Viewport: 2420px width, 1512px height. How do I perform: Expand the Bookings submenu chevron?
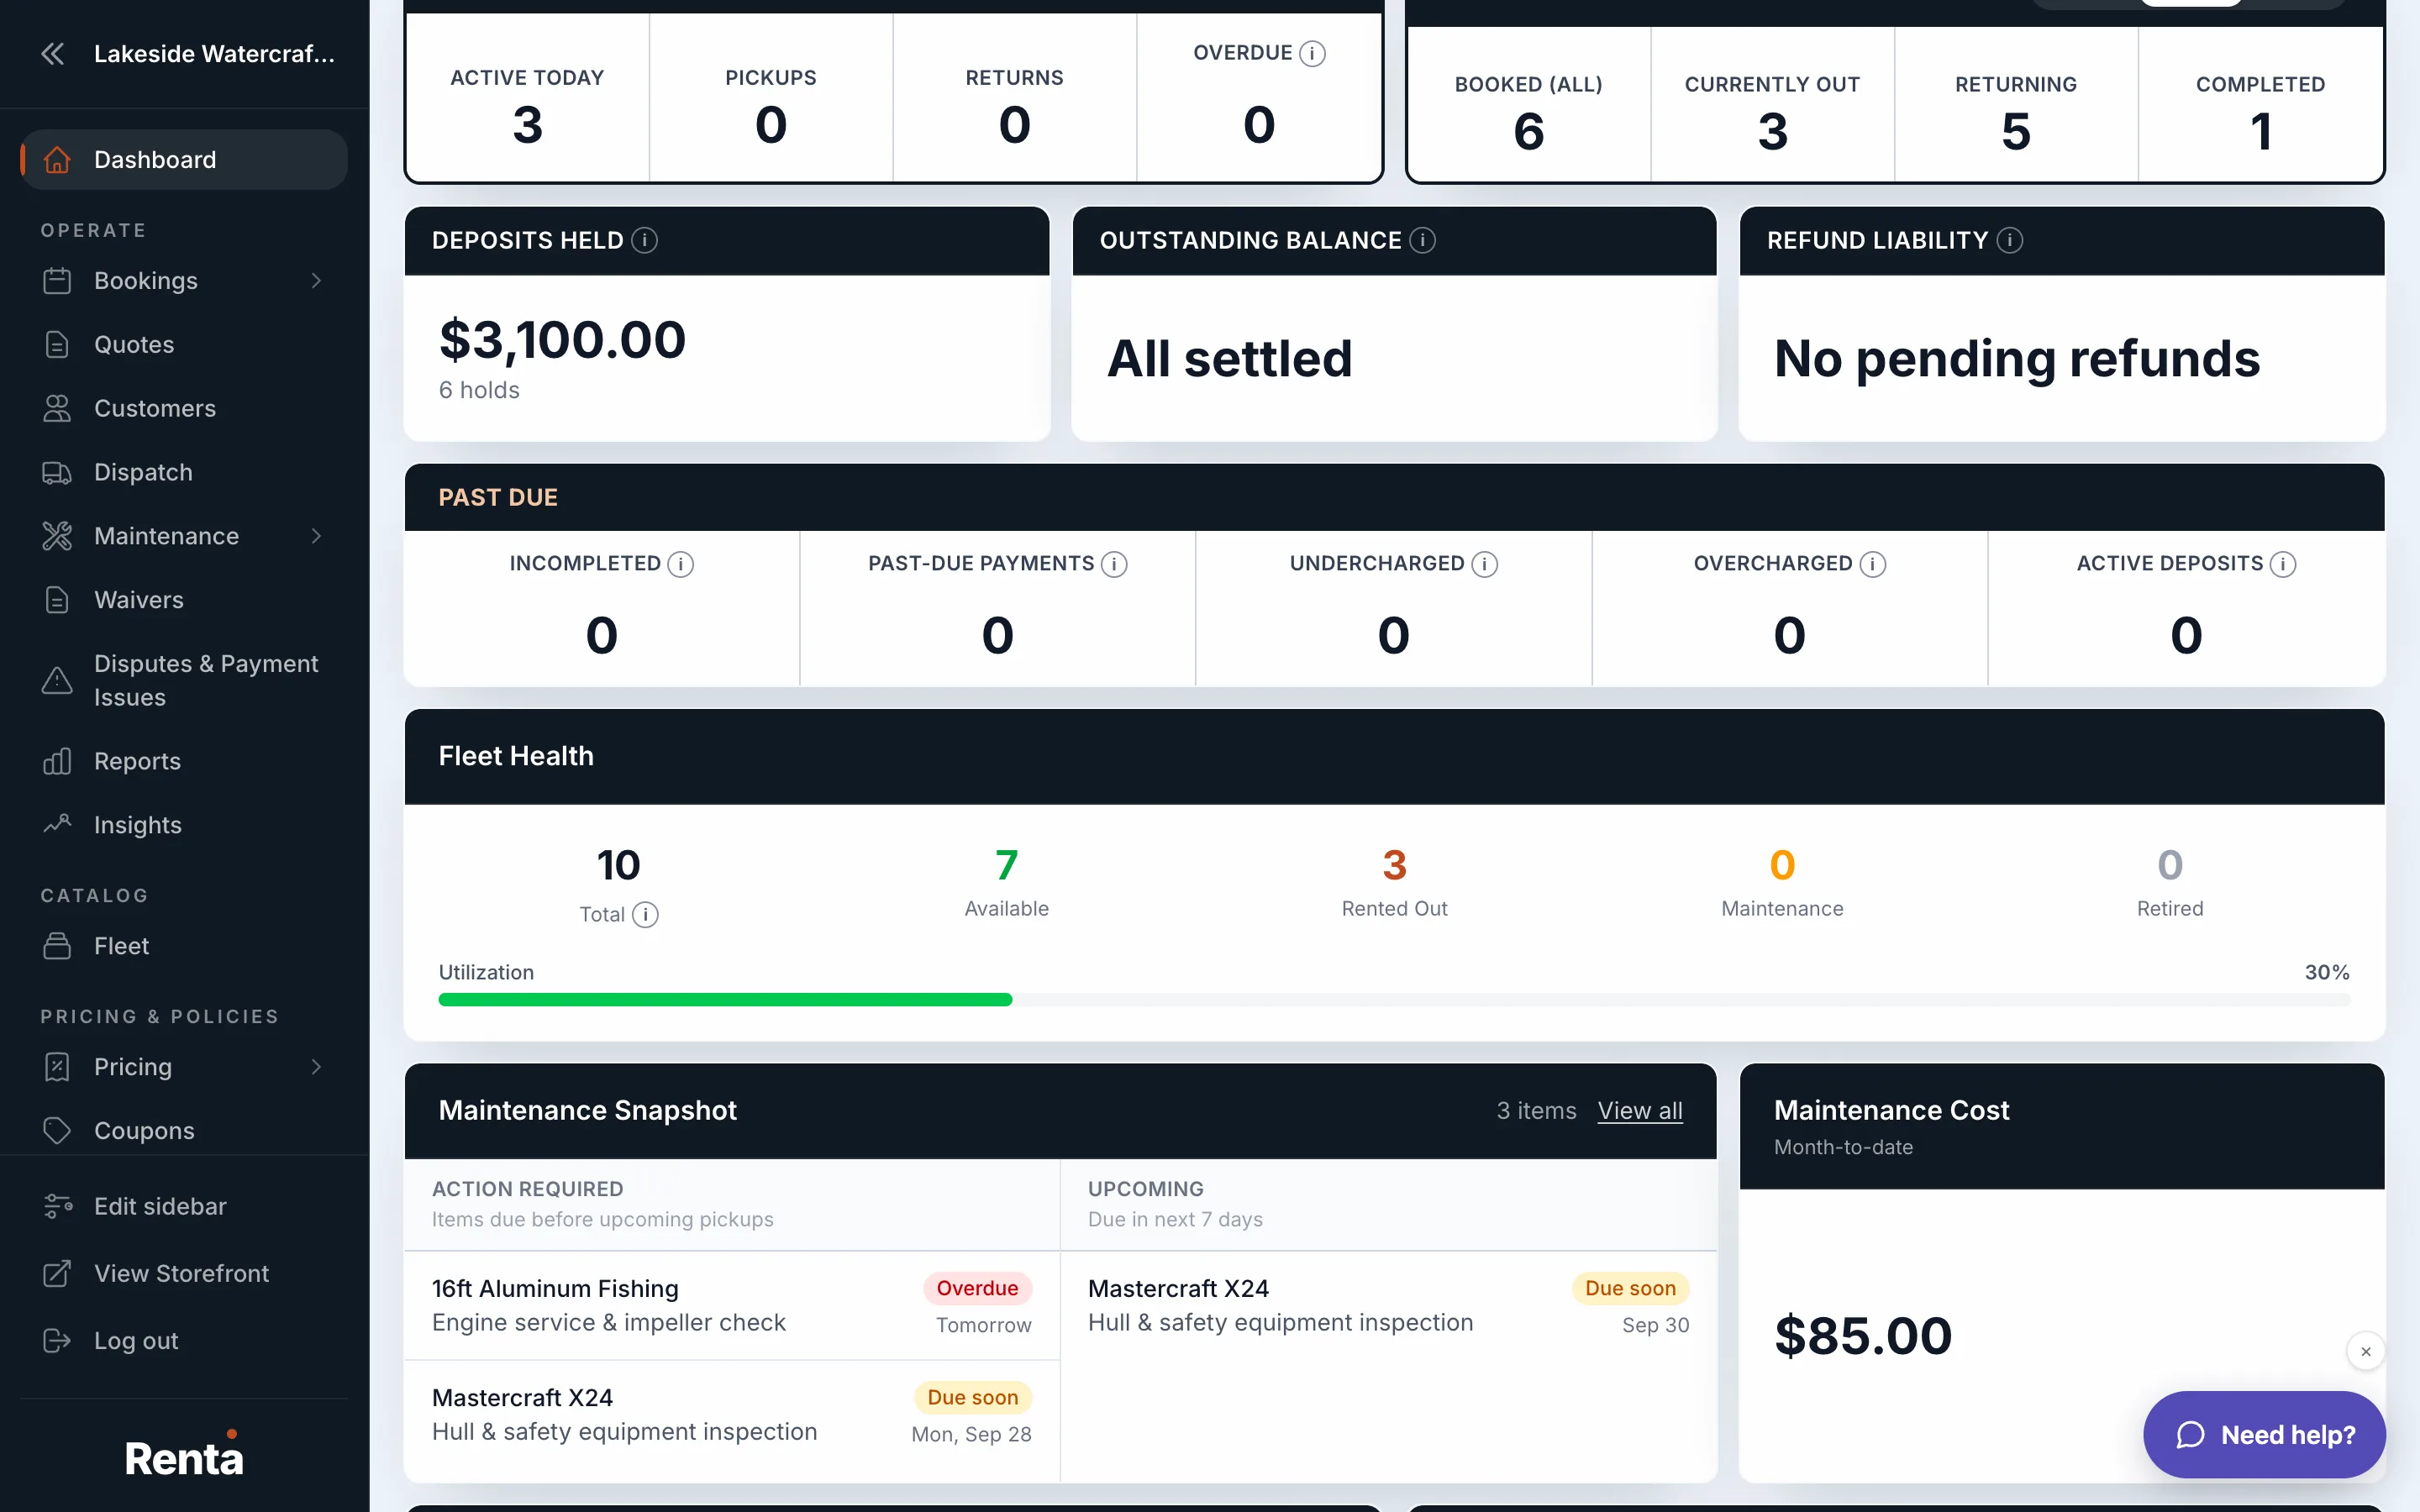(316, 281)
